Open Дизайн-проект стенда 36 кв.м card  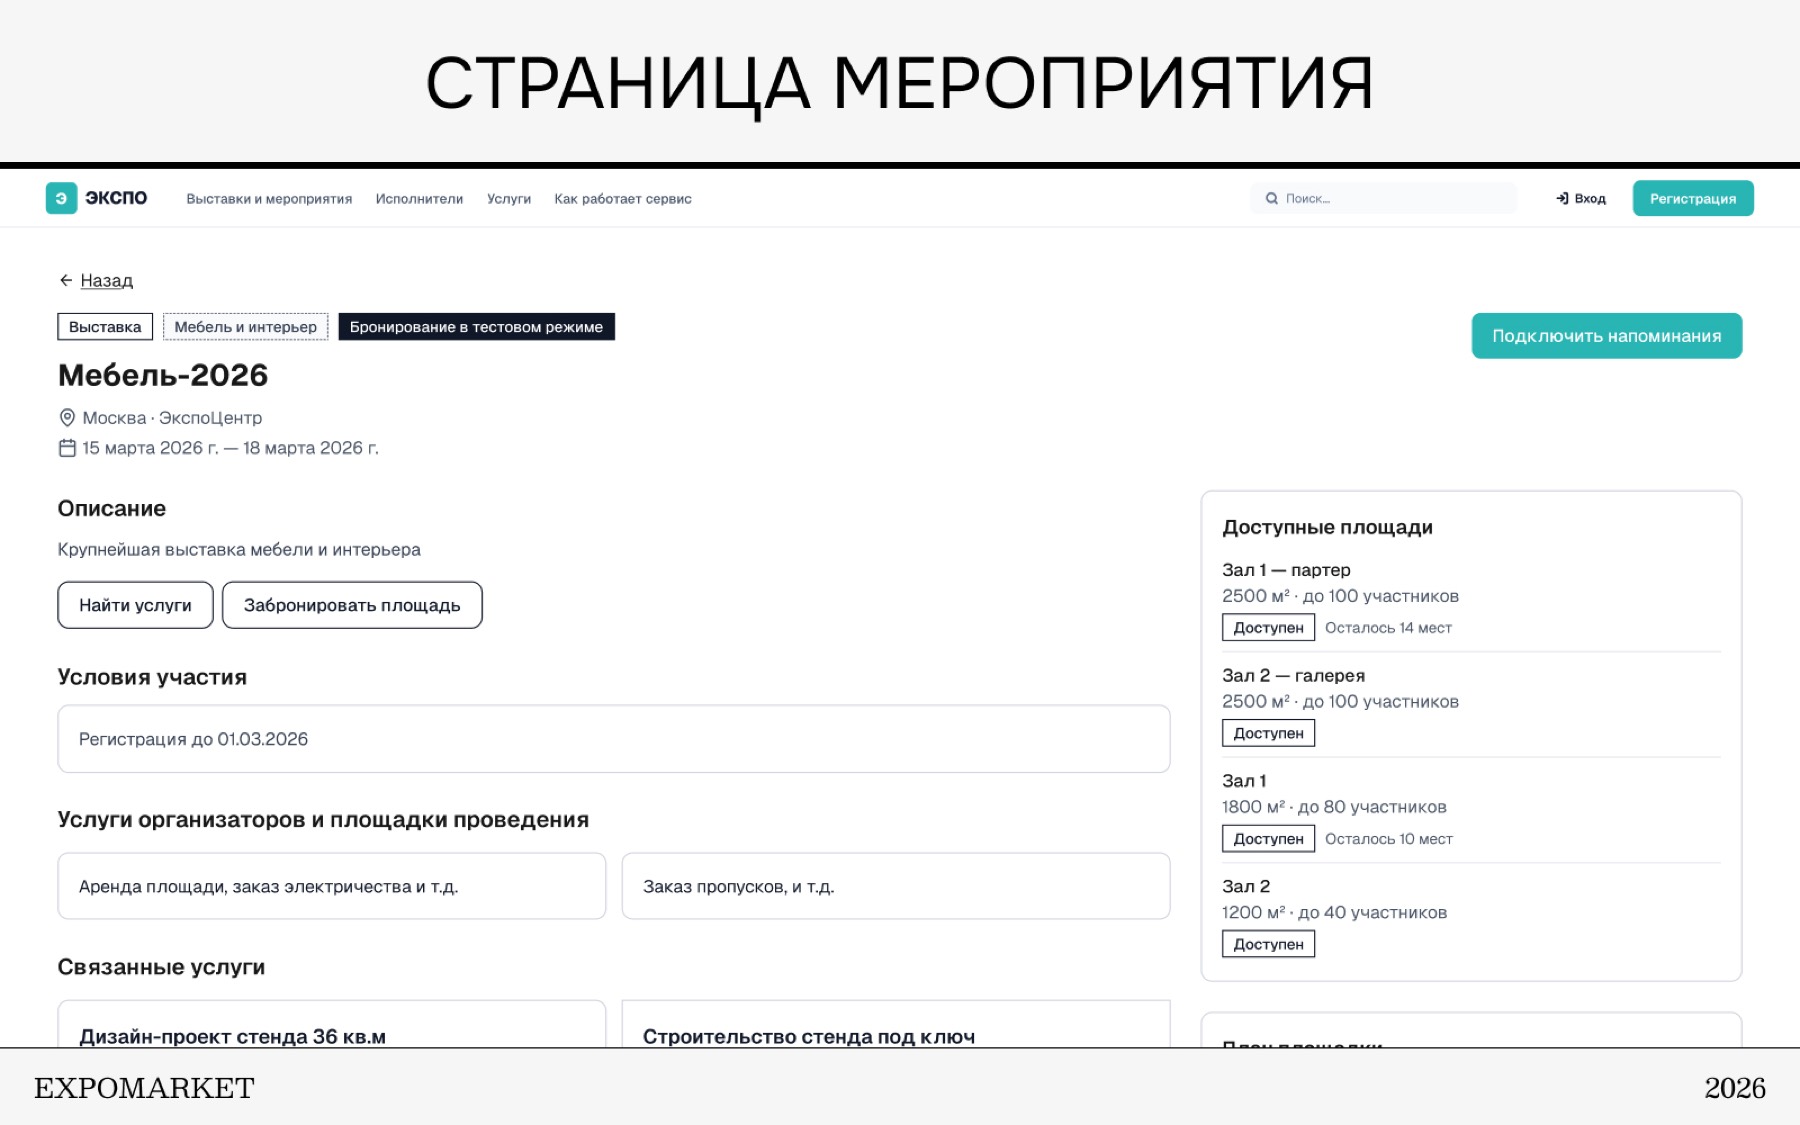pyautogui.click(x=332, y=1025)
